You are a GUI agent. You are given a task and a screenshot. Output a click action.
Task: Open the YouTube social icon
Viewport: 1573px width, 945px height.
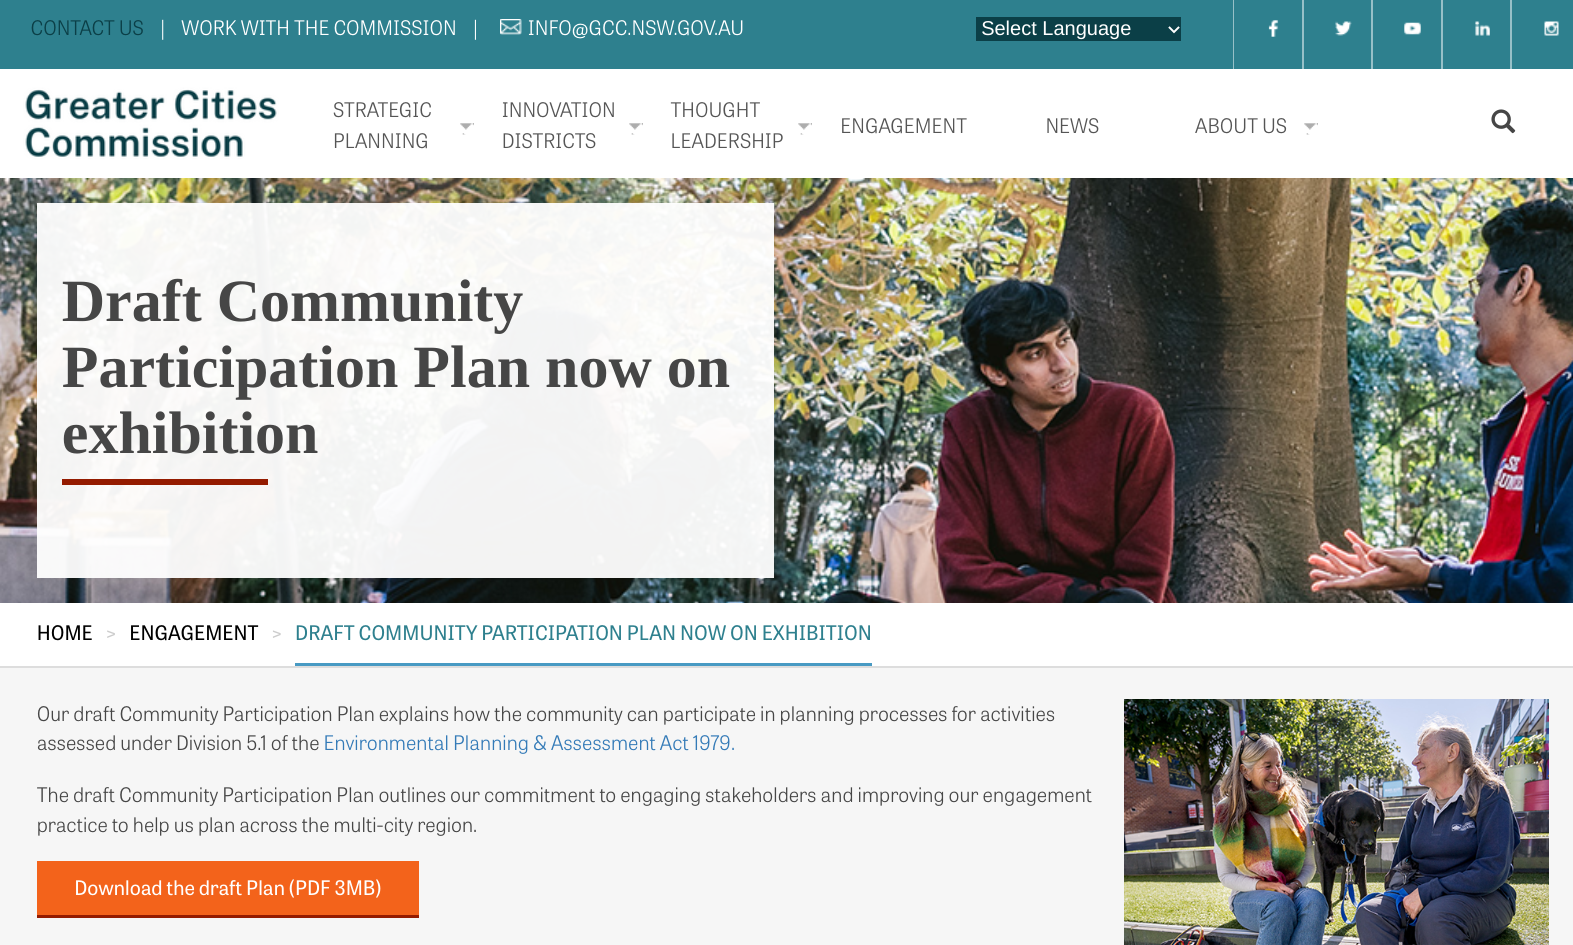click(x=1412, y=29)
